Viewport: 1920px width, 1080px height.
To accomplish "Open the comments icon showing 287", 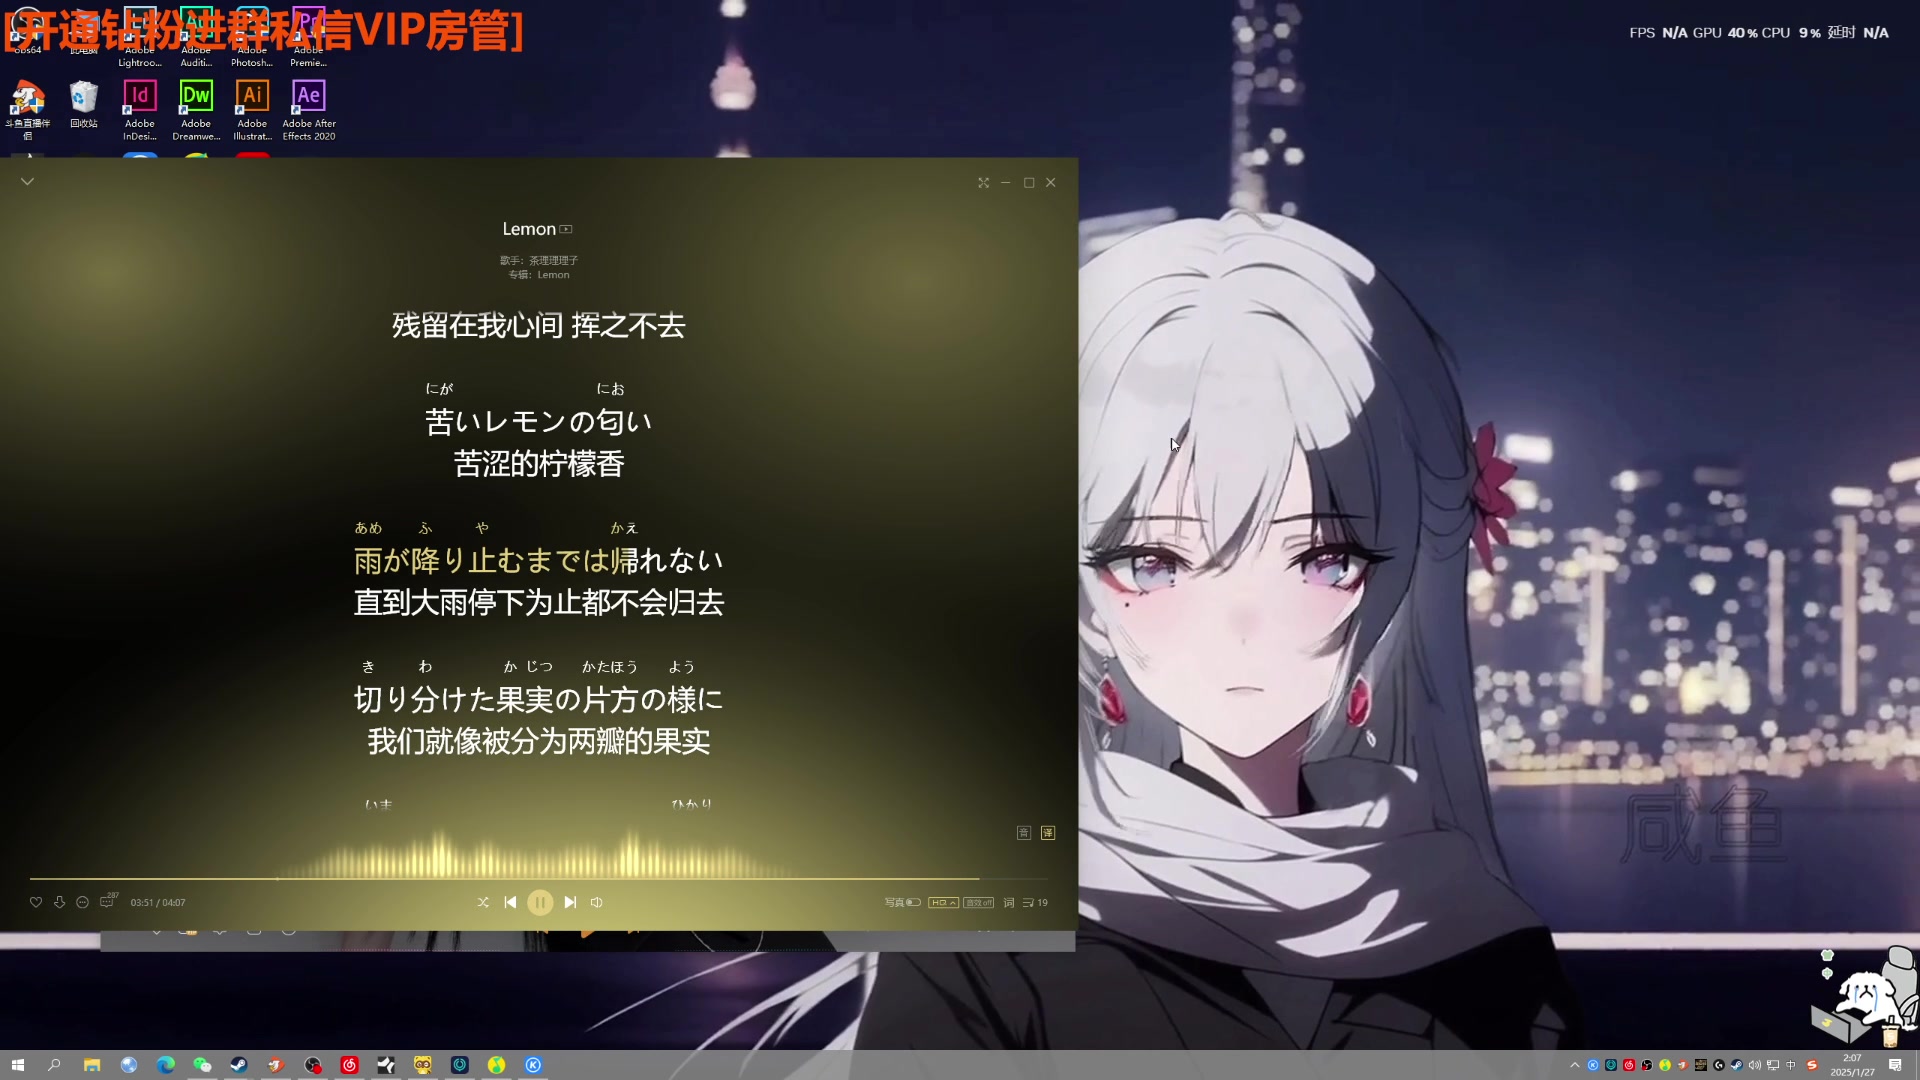I will 108,901.
